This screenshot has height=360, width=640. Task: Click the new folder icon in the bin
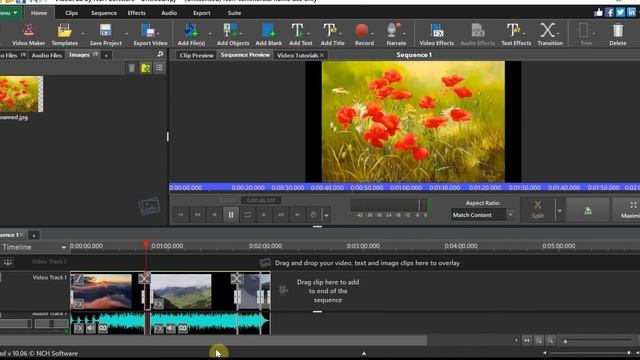pos(146,68)
